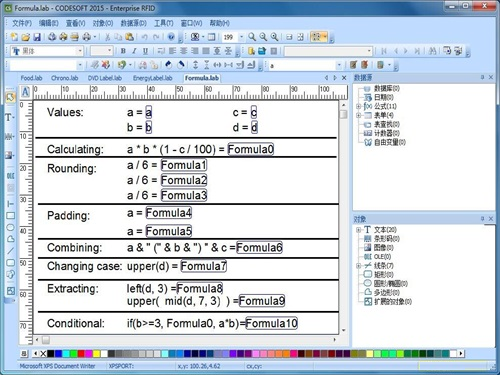Screen dimensions: 500x375
Task: Click the blue Help question mark icon
Action: [x=171, y=37]
